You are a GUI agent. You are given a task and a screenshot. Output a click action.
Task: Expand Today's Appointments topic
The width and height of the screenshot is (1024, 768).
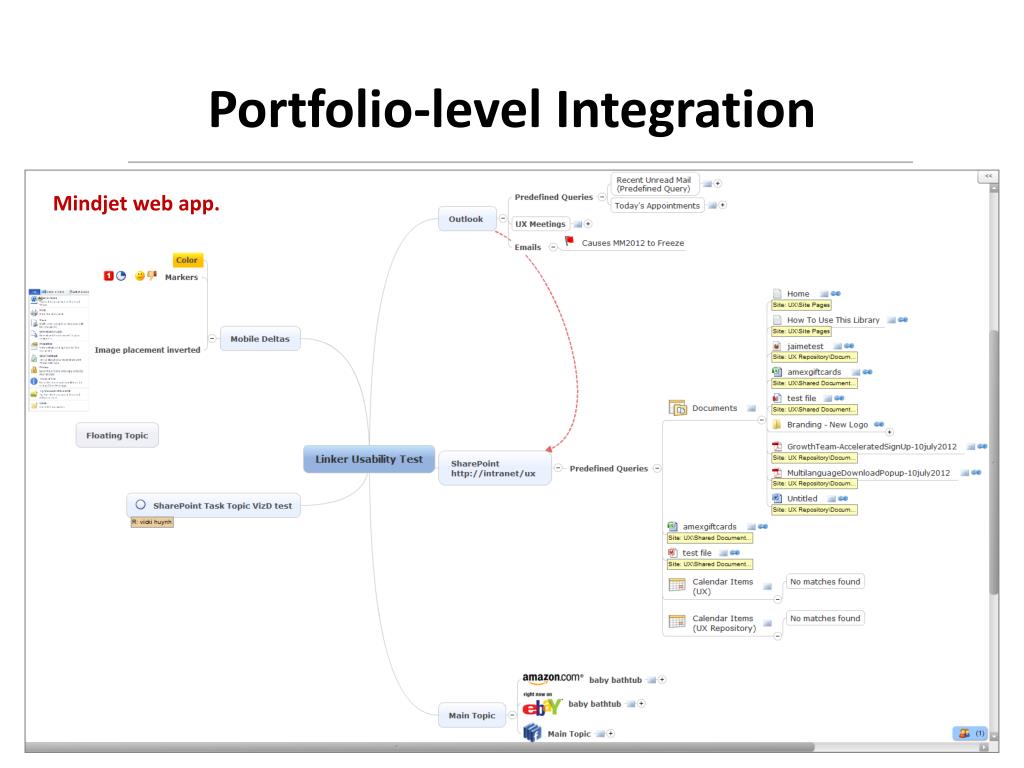point(723,205)
